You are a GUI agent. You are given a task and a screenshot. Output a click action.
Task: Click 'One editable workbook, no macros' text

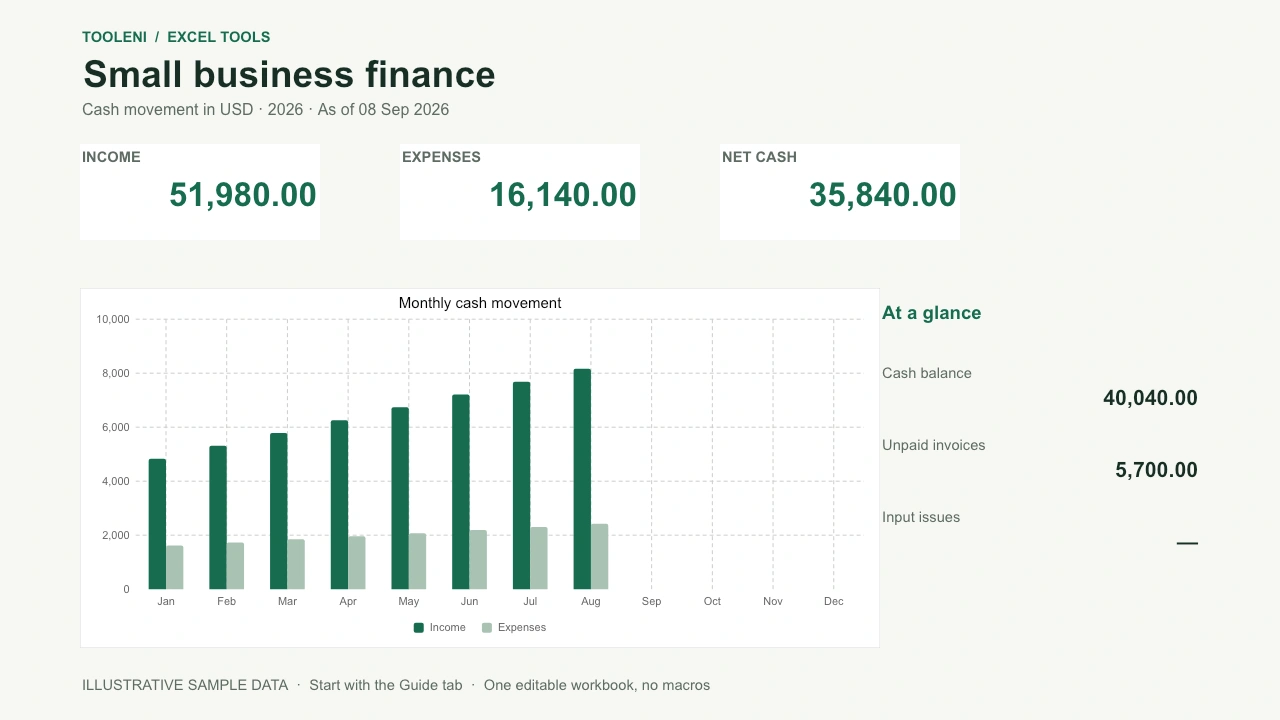coord(597,685)
